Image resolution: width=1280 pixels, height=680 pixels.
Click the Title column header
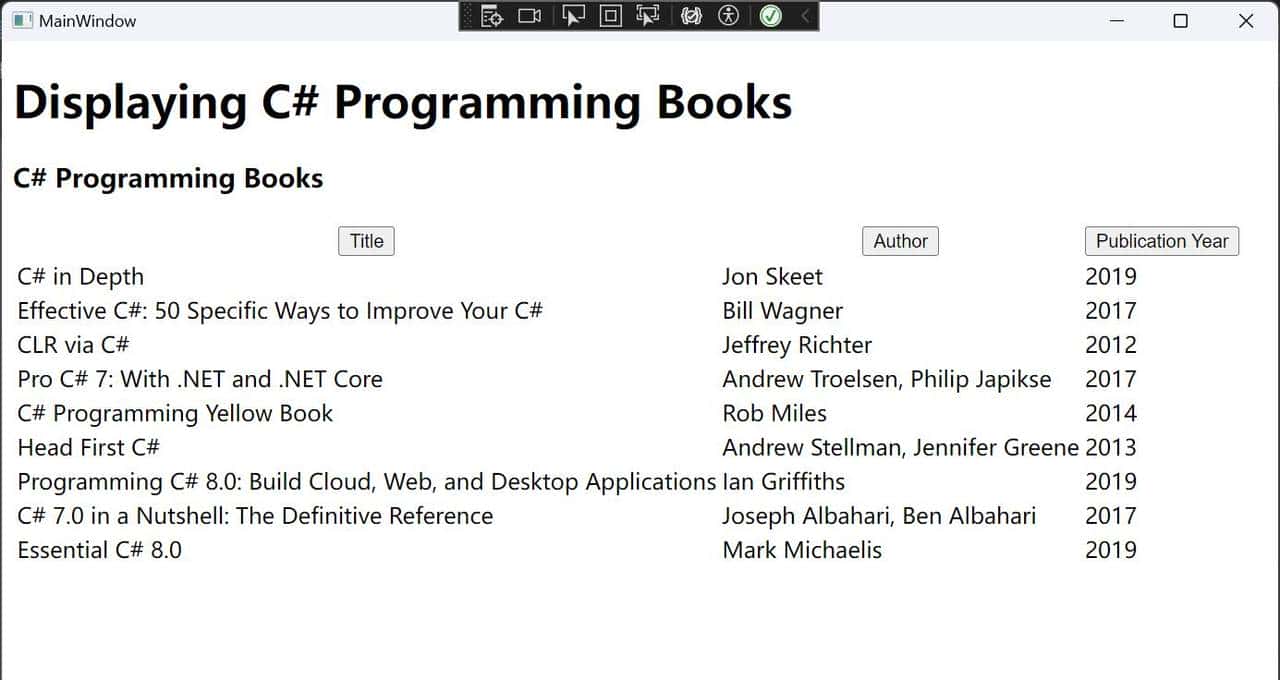(x=366, y=241)
